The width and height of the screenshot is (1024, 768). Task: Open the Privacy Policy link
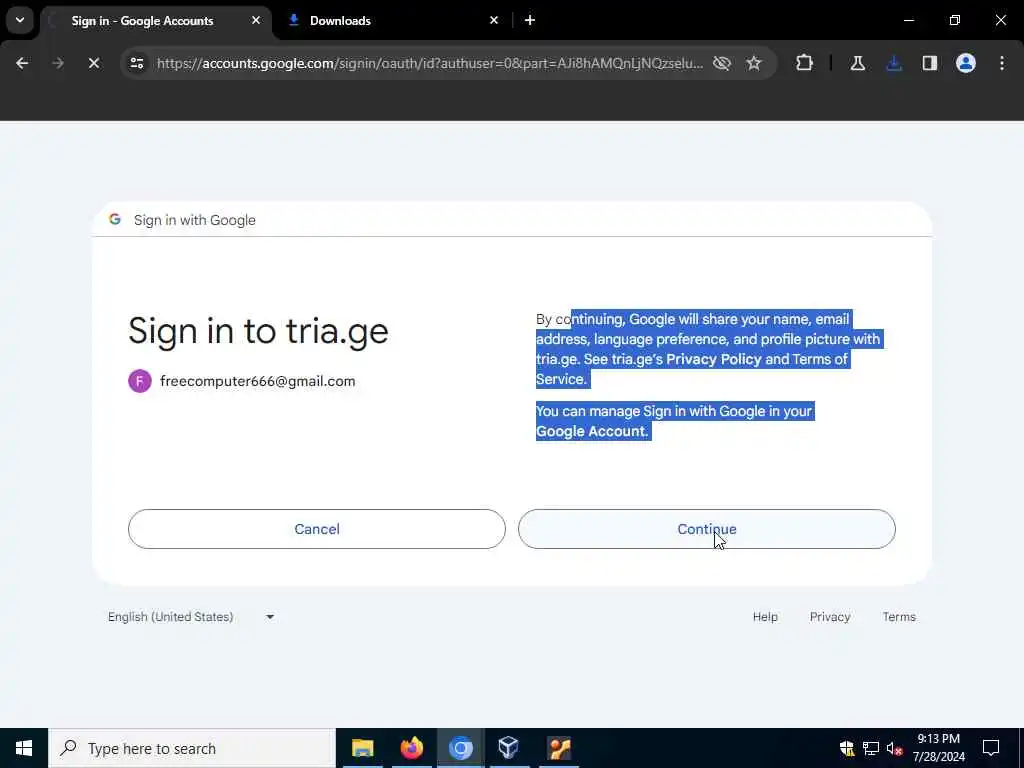pos(714,359)
